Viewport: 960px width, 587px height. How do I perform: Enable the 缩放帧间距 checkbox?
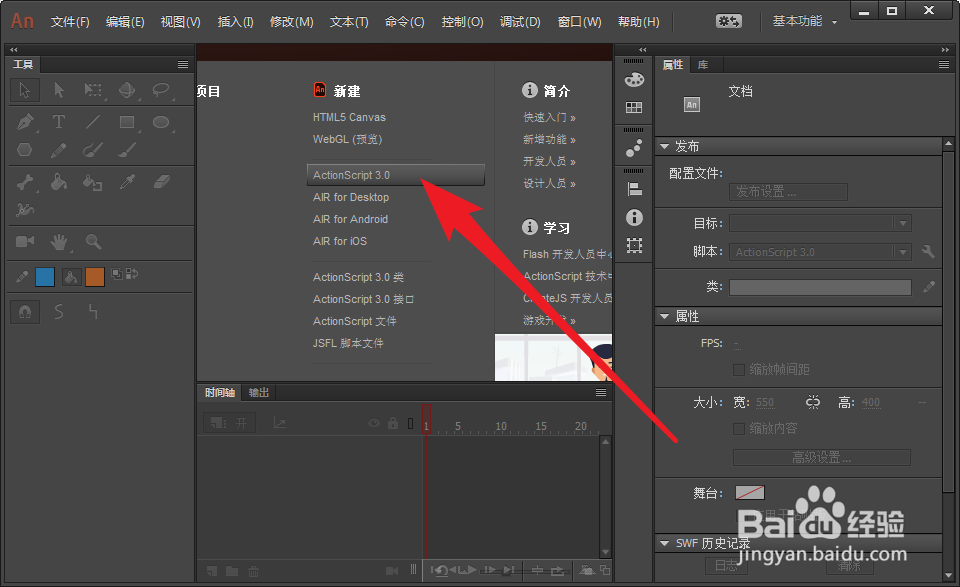(739, 370)
